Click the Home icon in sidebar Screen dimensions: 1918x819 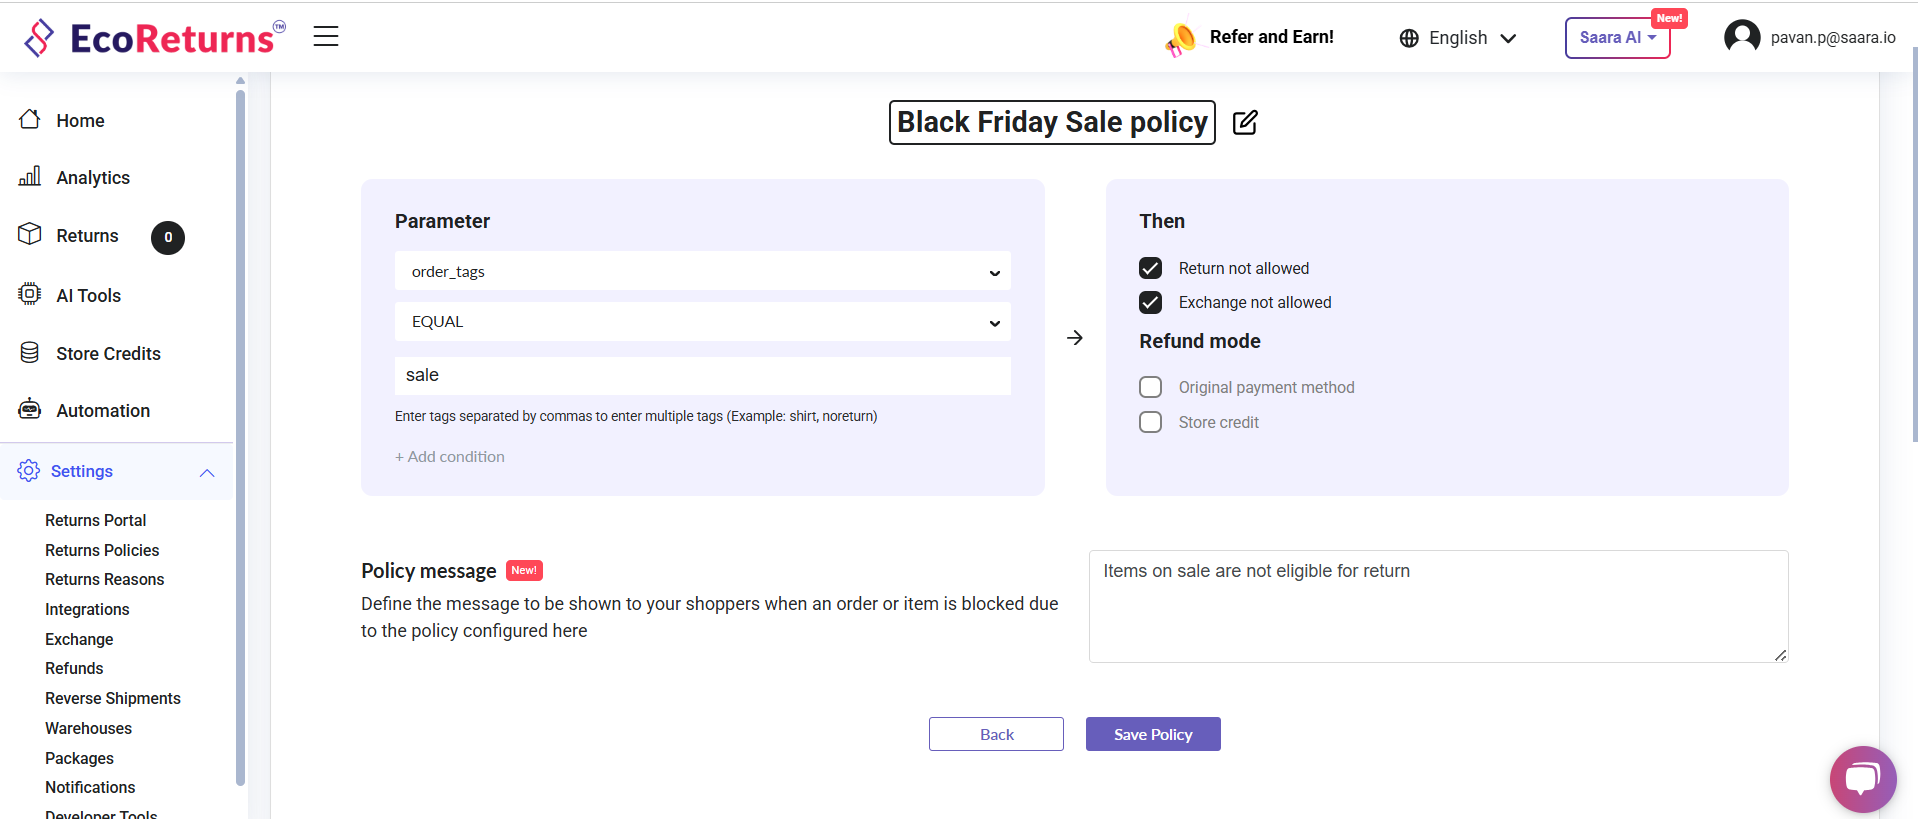click(x=30, y=120)
